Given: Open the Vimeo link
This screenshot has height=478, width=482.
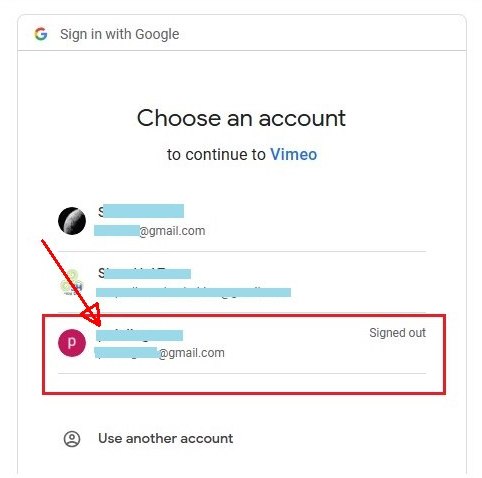Looking at the screenshot, I should coord(293,155).
